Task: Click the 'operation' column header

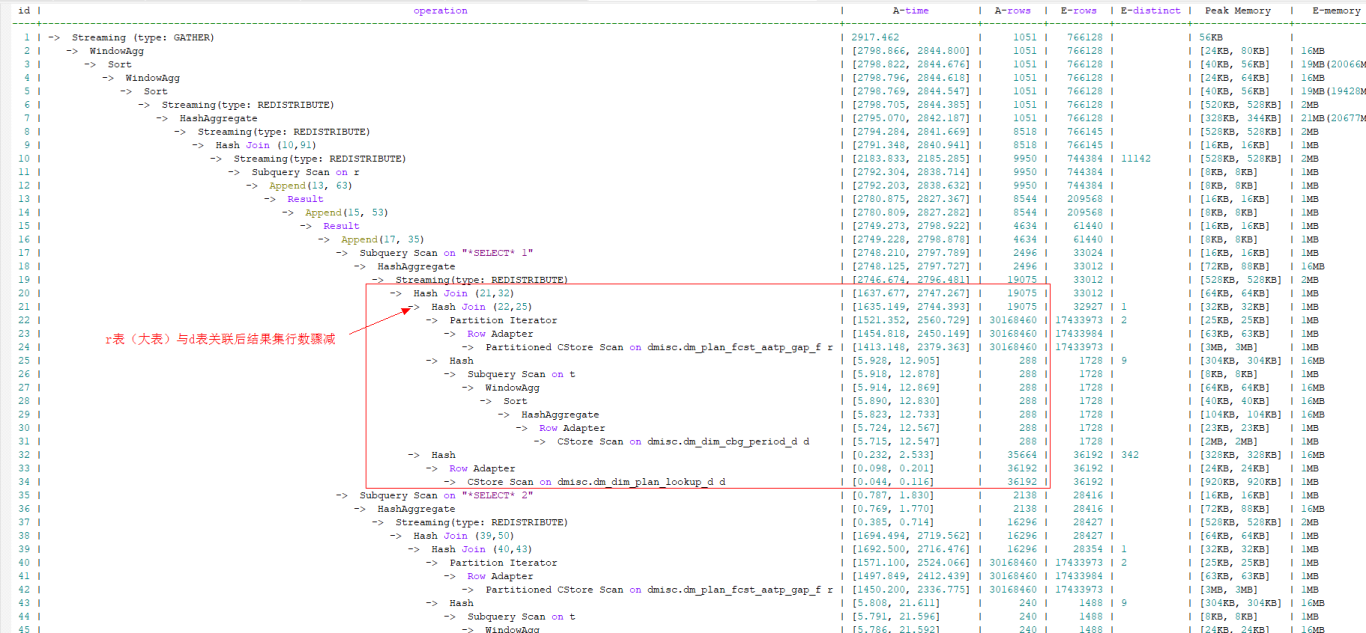Action: tap(440, 11)
